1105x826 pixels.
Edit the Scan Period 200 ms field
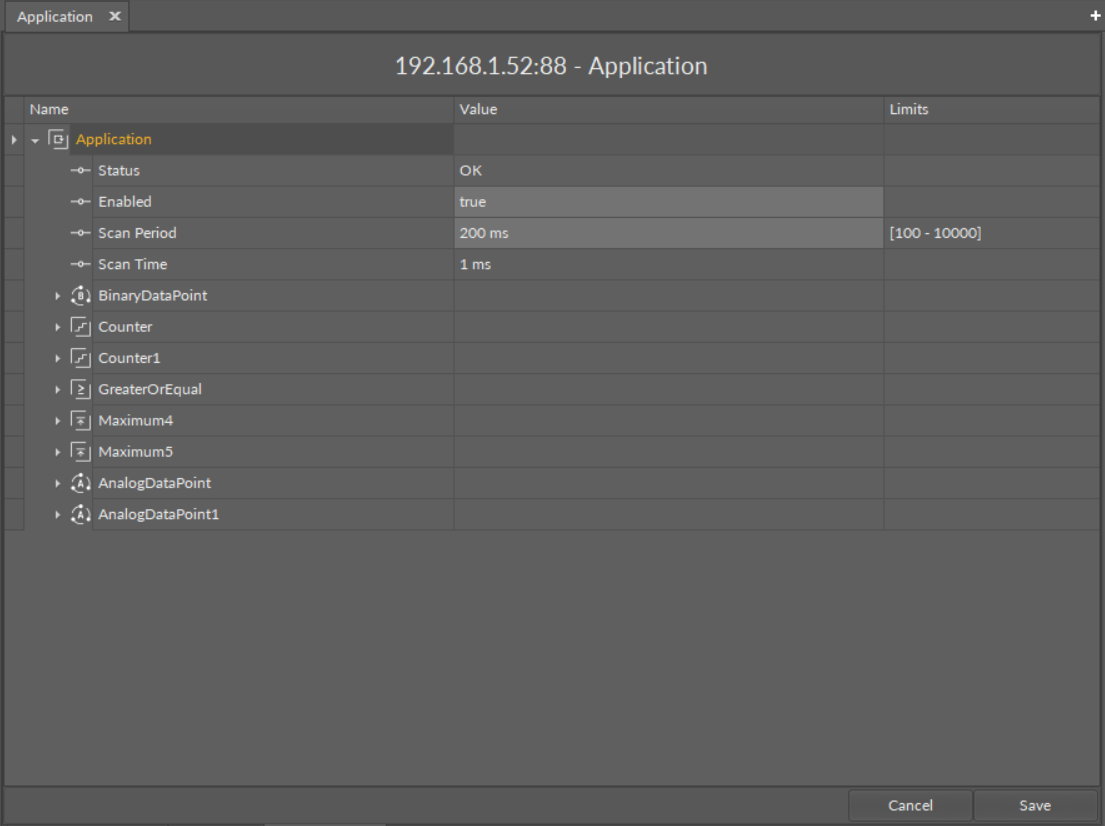668,234
